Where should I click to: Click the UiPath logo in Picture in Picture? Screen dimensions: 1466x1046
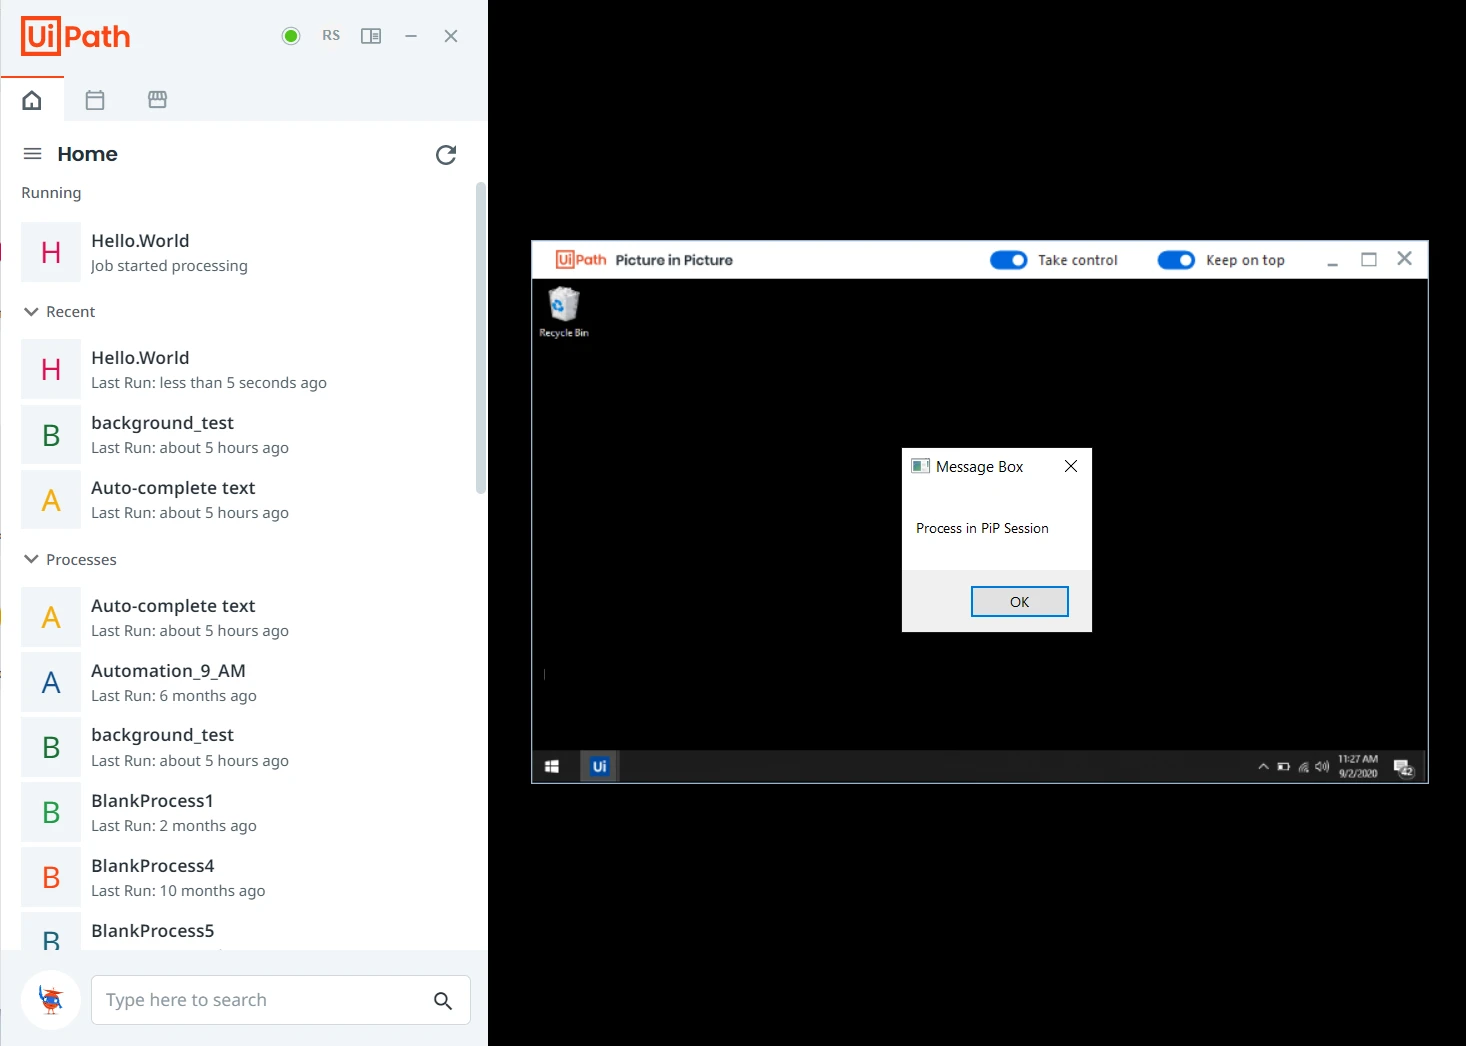click(x=581, y=260)
